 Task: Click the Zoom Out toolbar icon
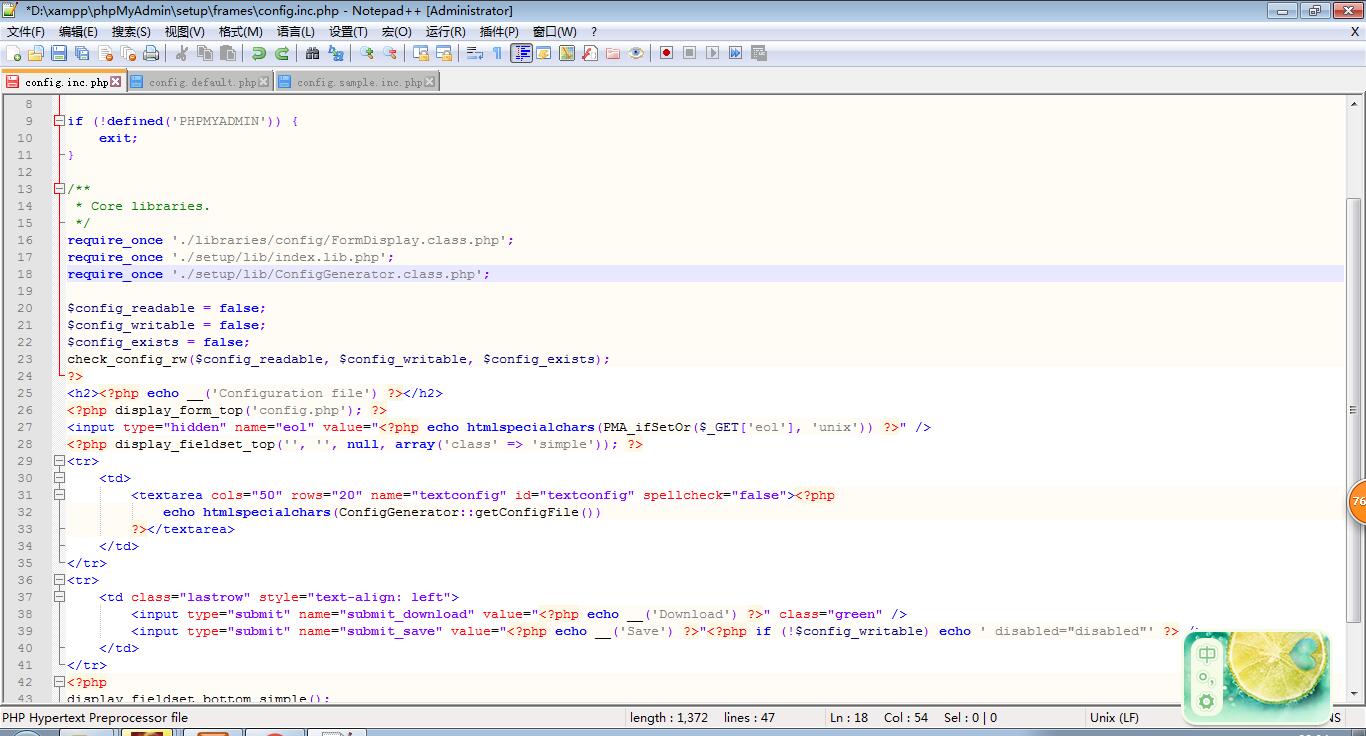click(390, 53)
